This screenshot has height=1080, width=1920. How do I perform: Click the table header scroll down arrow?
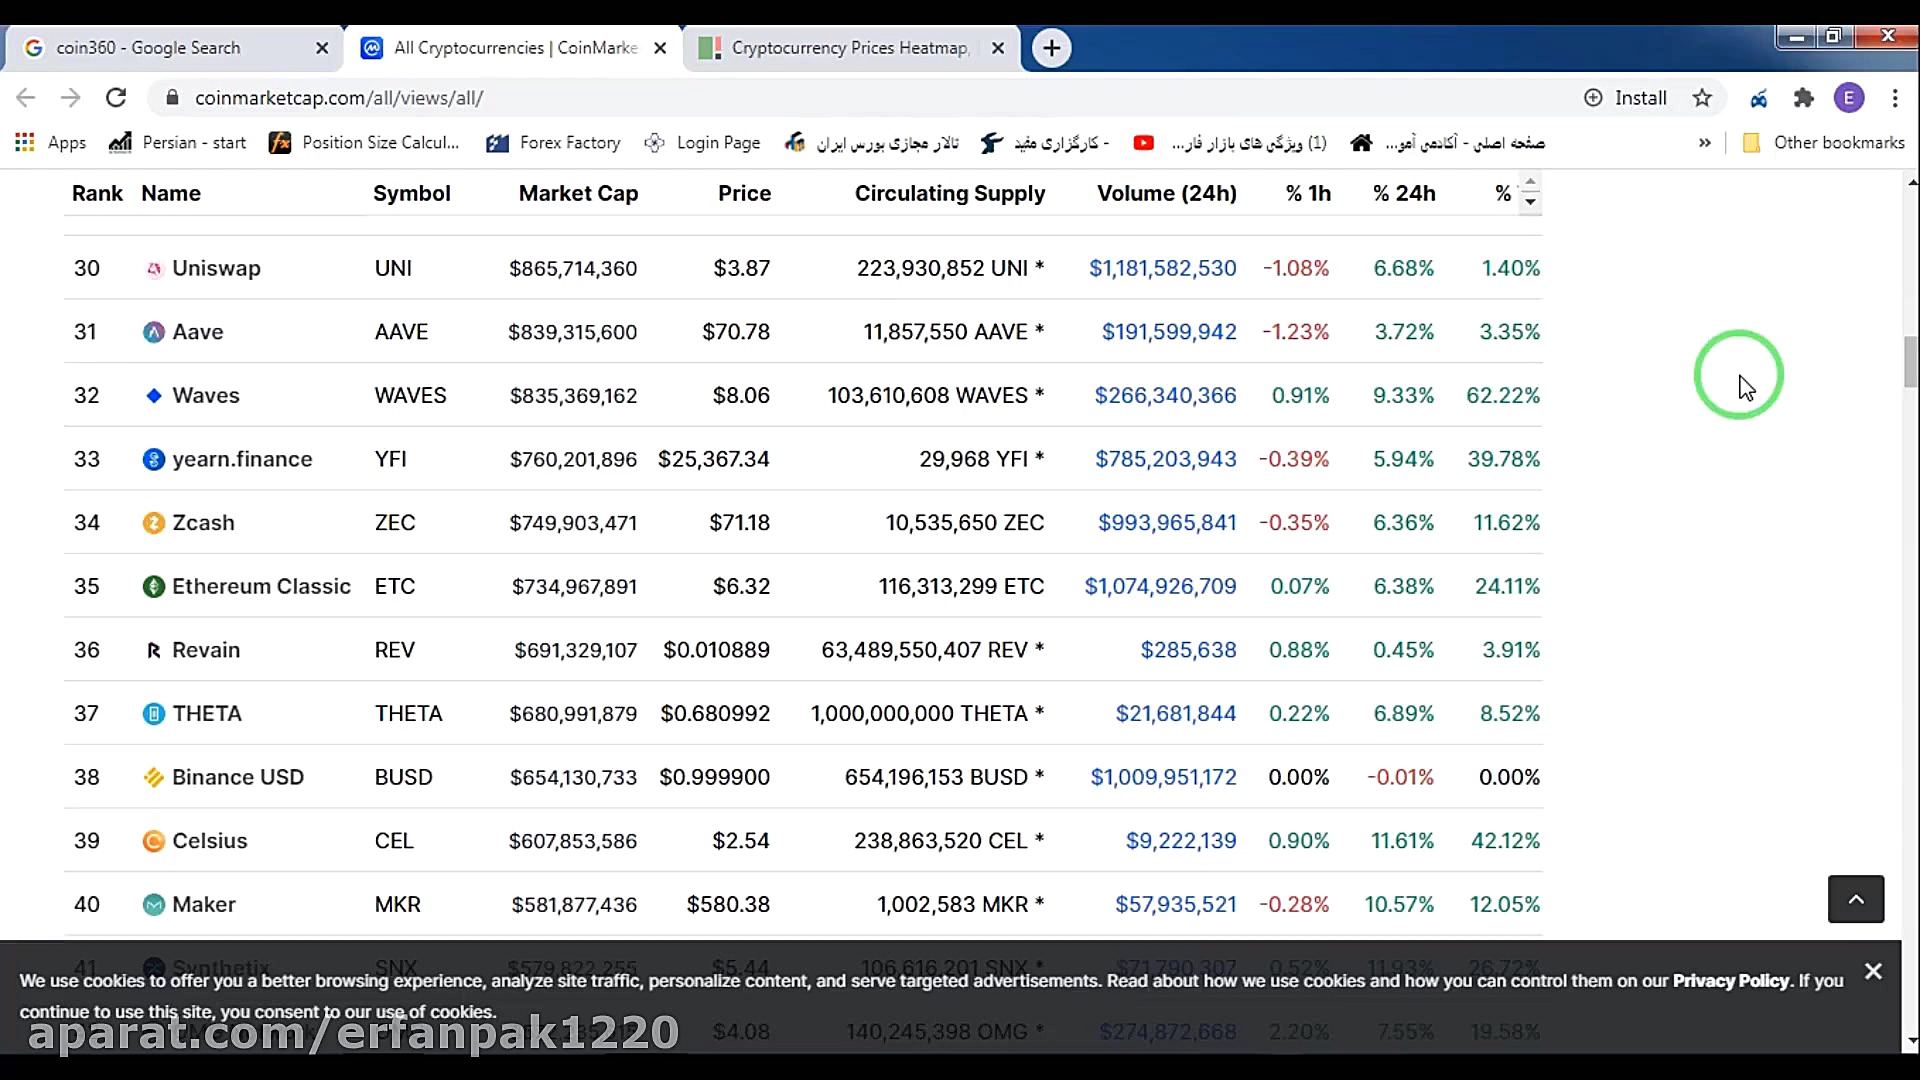point(1530,203)
